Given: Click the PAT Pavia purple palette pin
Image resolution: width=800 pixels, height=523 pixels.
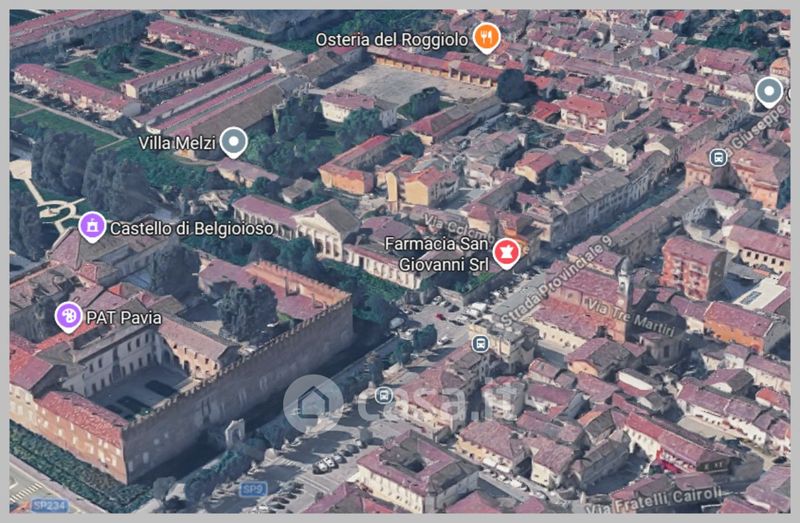Looking at the screenshot, I should pyautogui.click(x=69, y=317).
